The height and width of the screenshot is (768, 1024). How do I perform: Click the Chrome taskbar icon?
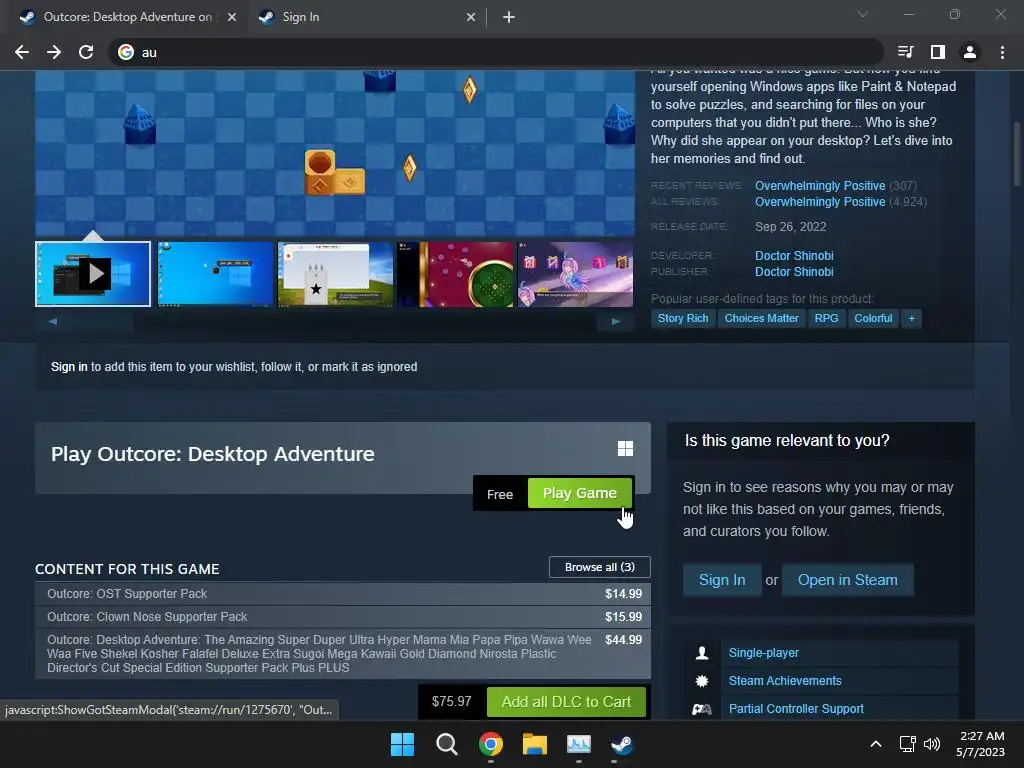click(490, 744)
